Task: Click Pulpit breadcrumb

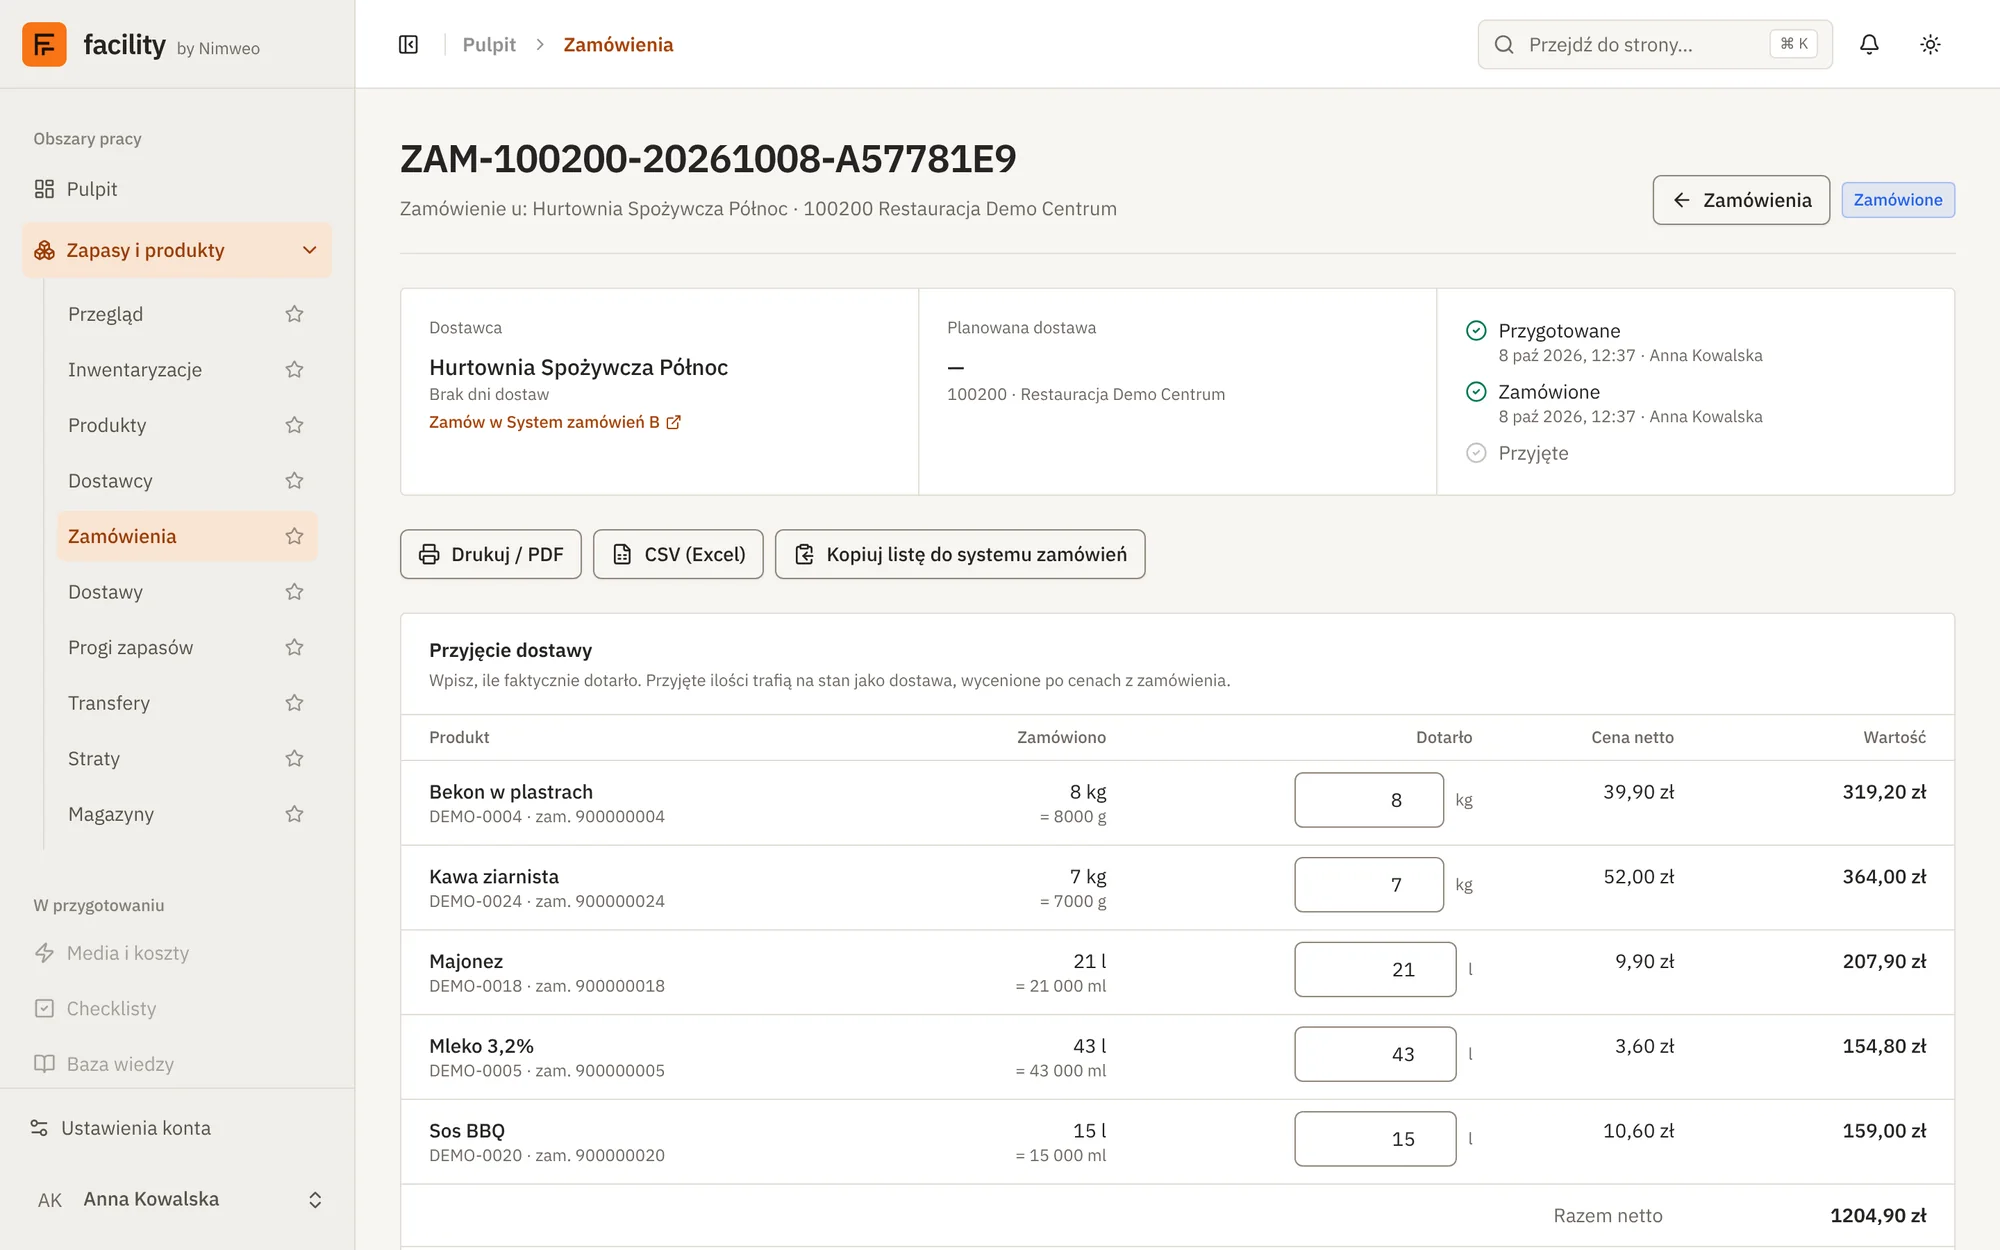Action: [489, 44]
